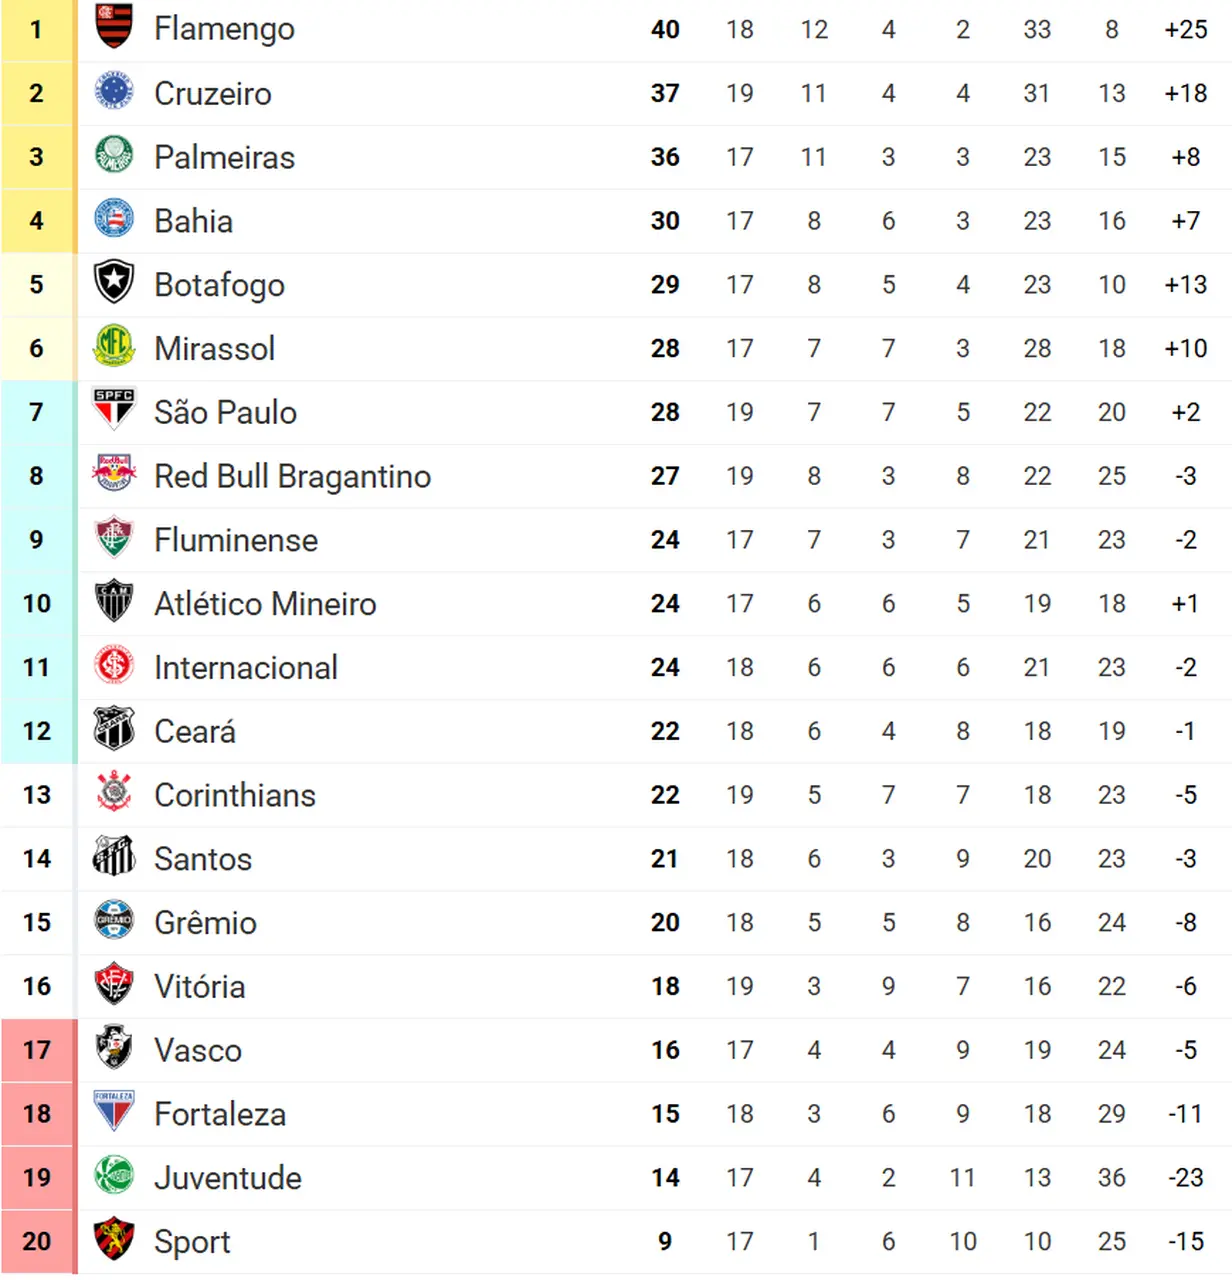This screenshot has width=1232, height=1280.
Task: Open the Fluminense team page link
Action: coord(236,540)
